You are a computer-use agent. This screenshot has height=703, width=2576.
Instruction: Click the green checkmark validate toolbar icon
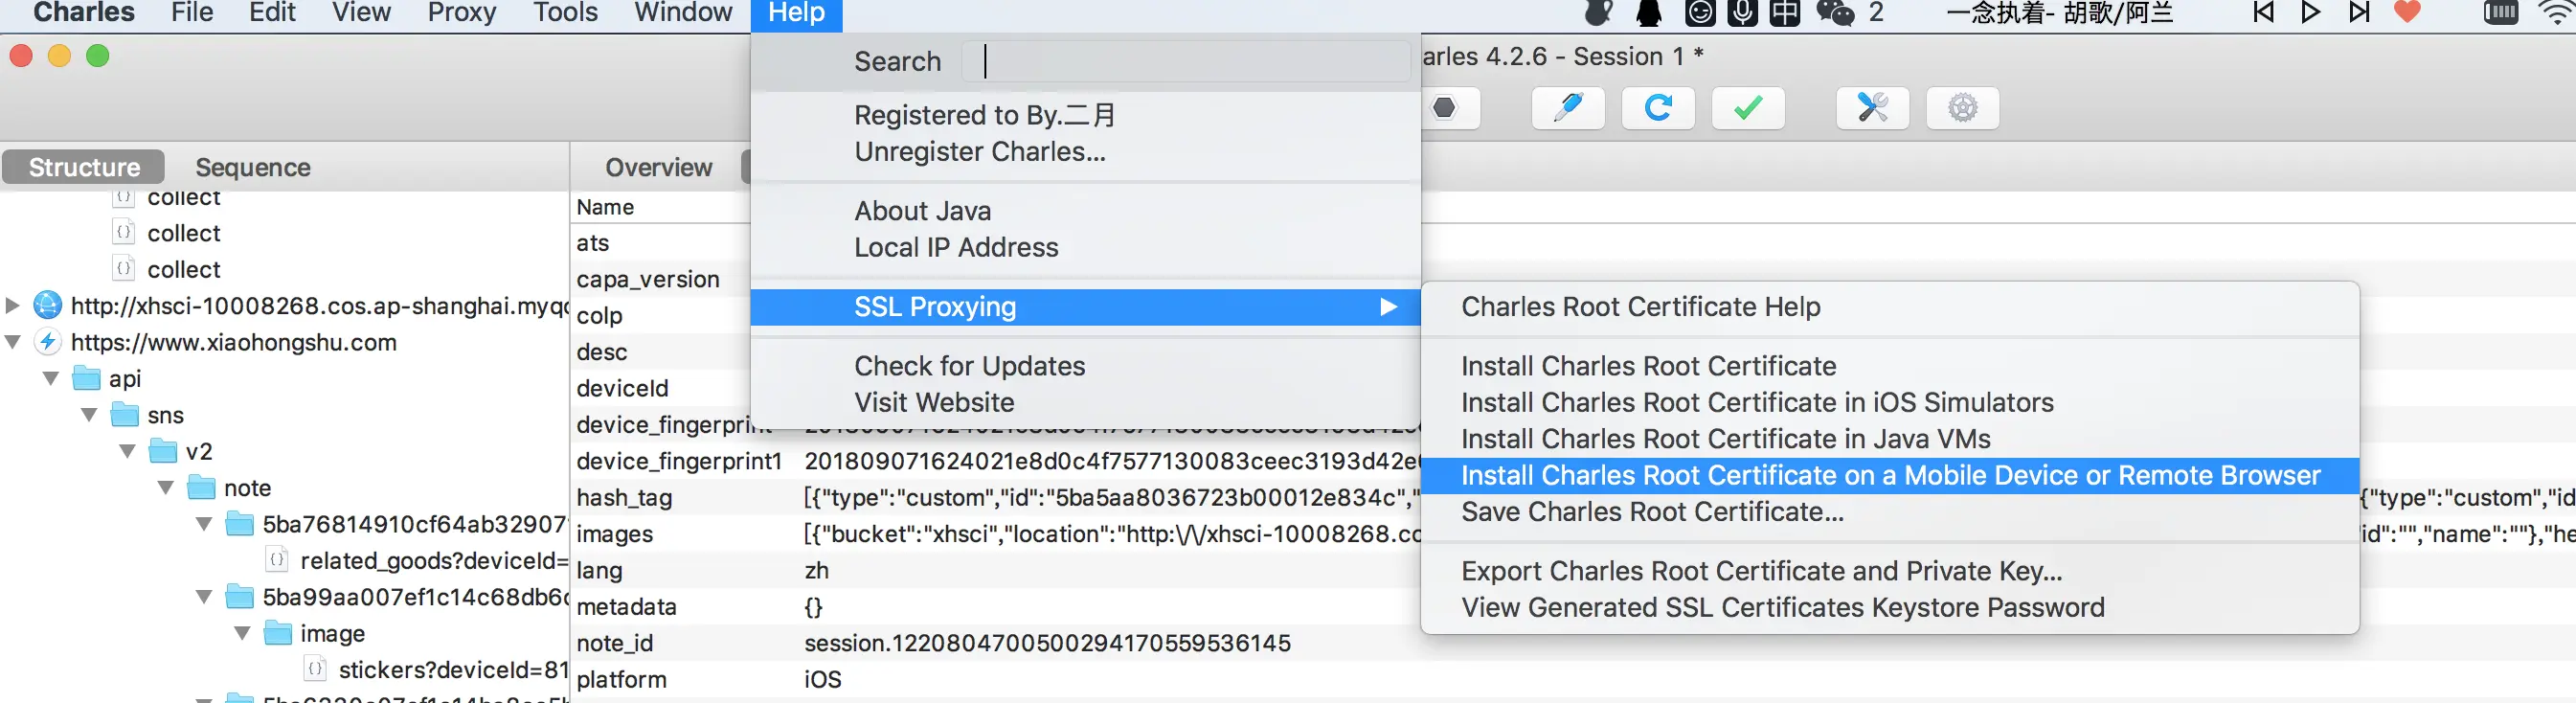1748,108
